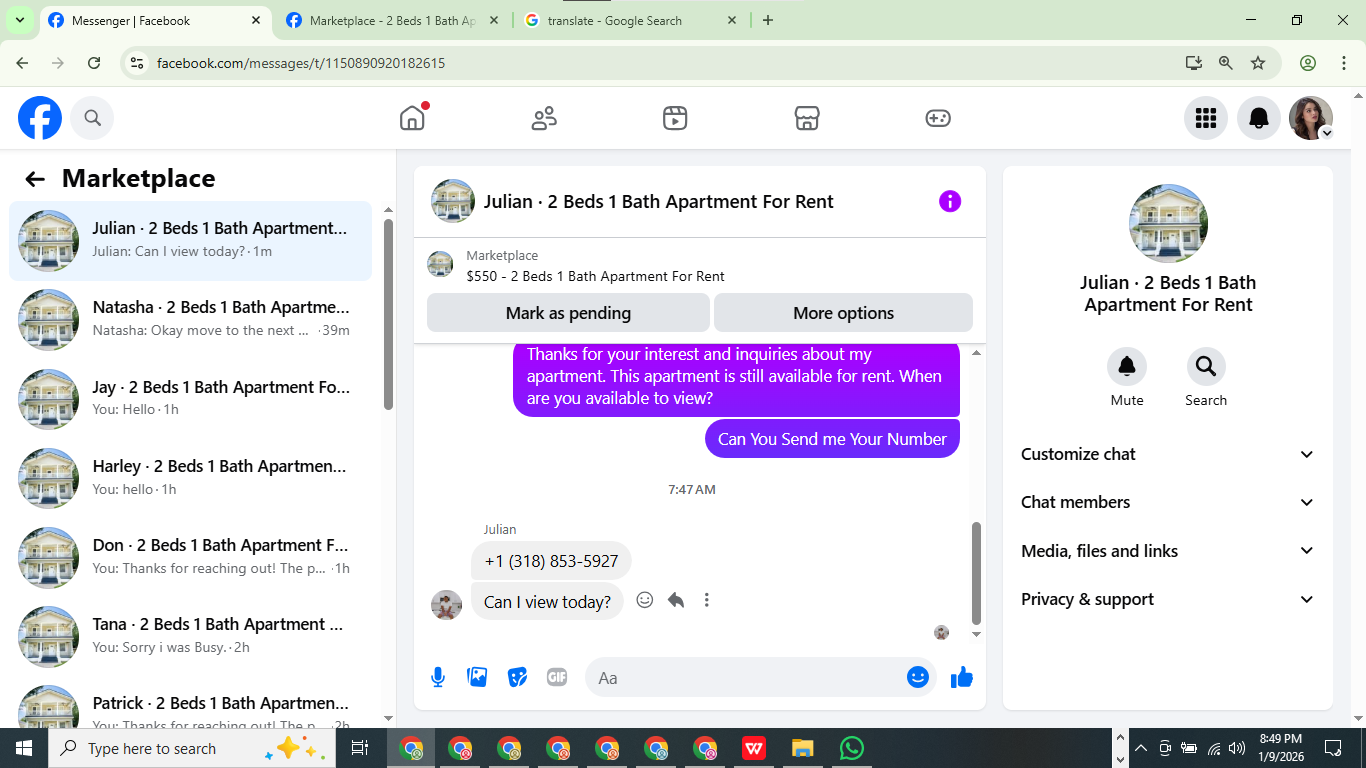
Task: Open Julian conversation in the list
Action: tap(190, 241)
